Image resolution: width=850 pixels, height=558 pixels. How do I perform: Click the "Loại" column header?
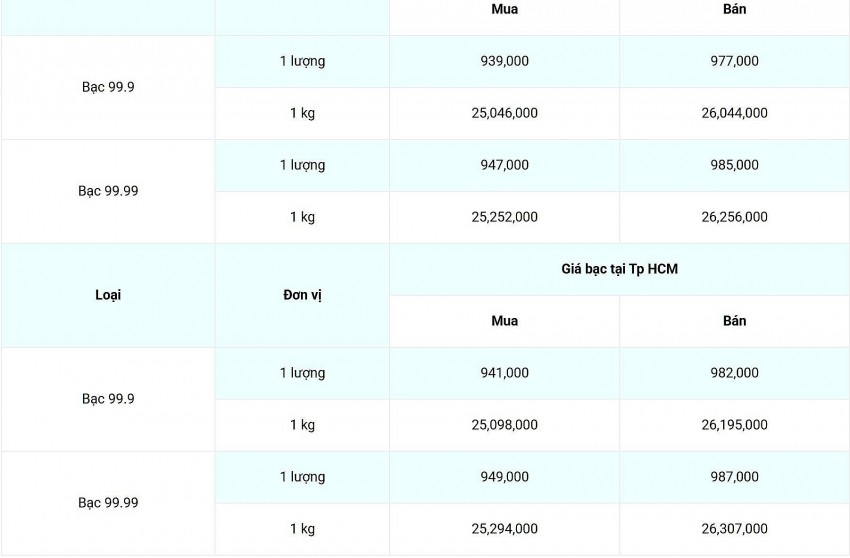coord(108,295)
